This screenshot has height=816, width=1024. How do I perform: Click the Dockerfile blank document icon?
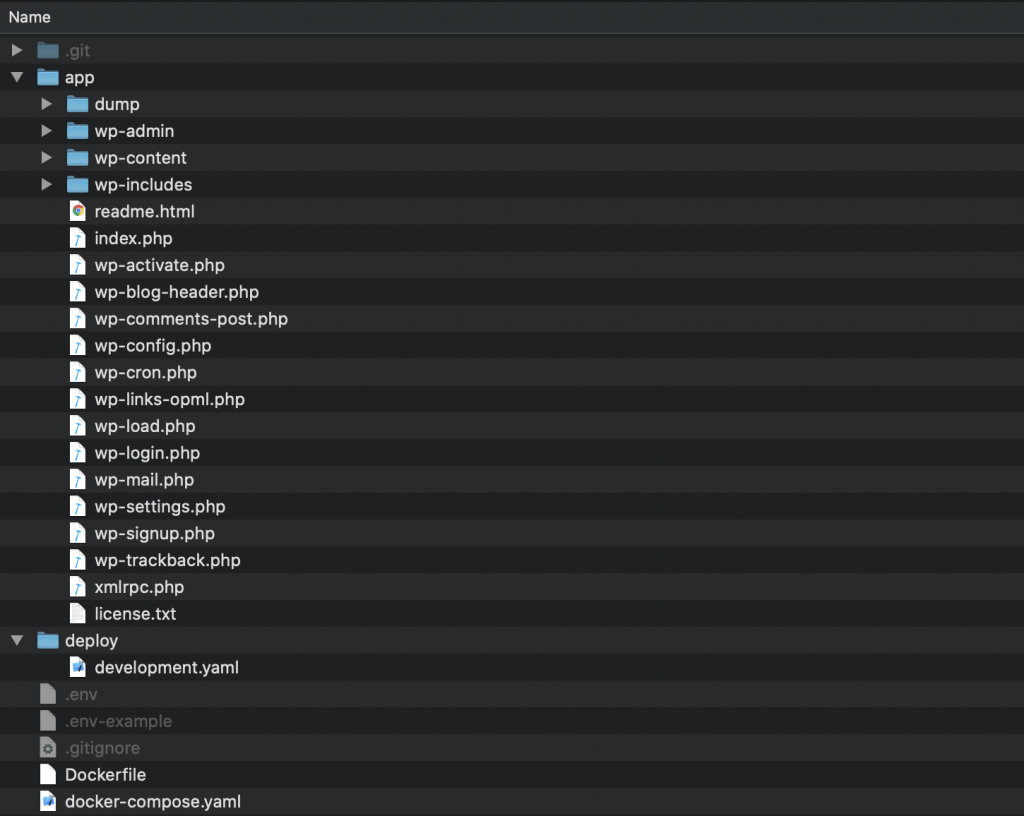pos(48,775)
